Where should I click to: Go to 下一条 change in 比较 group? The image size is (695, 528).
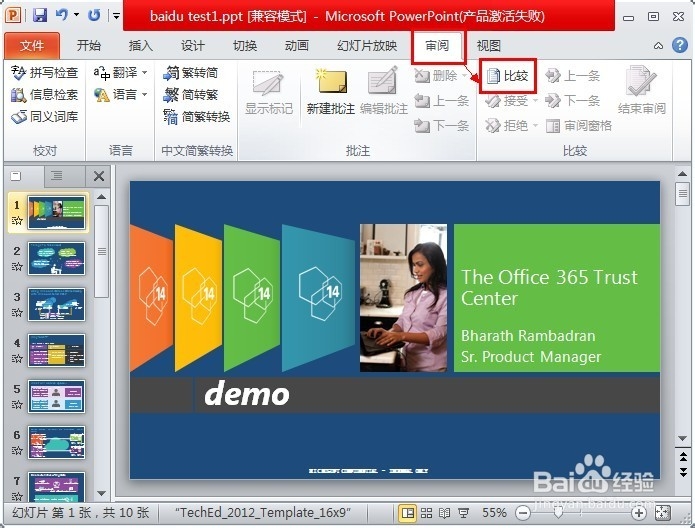(572, 101)
